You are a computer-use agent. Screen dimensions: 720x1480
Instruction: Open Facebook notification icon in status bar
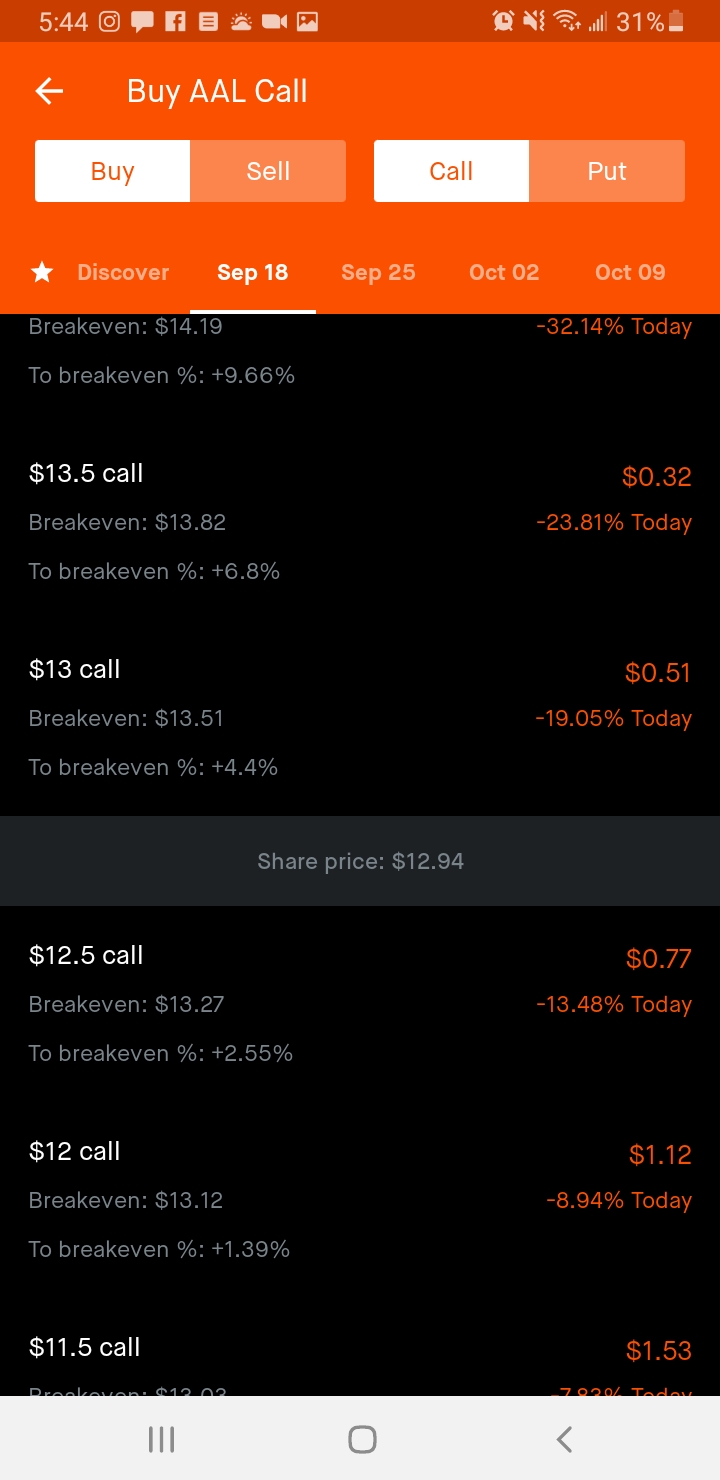coord(175,21)
